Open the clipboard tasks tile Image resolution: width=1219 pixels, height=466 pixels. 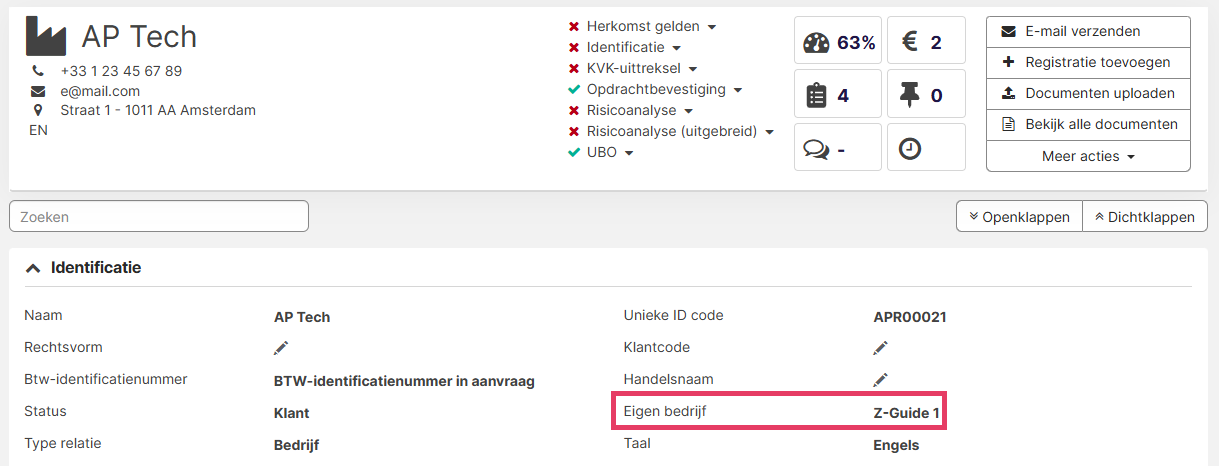coord(838,95)
